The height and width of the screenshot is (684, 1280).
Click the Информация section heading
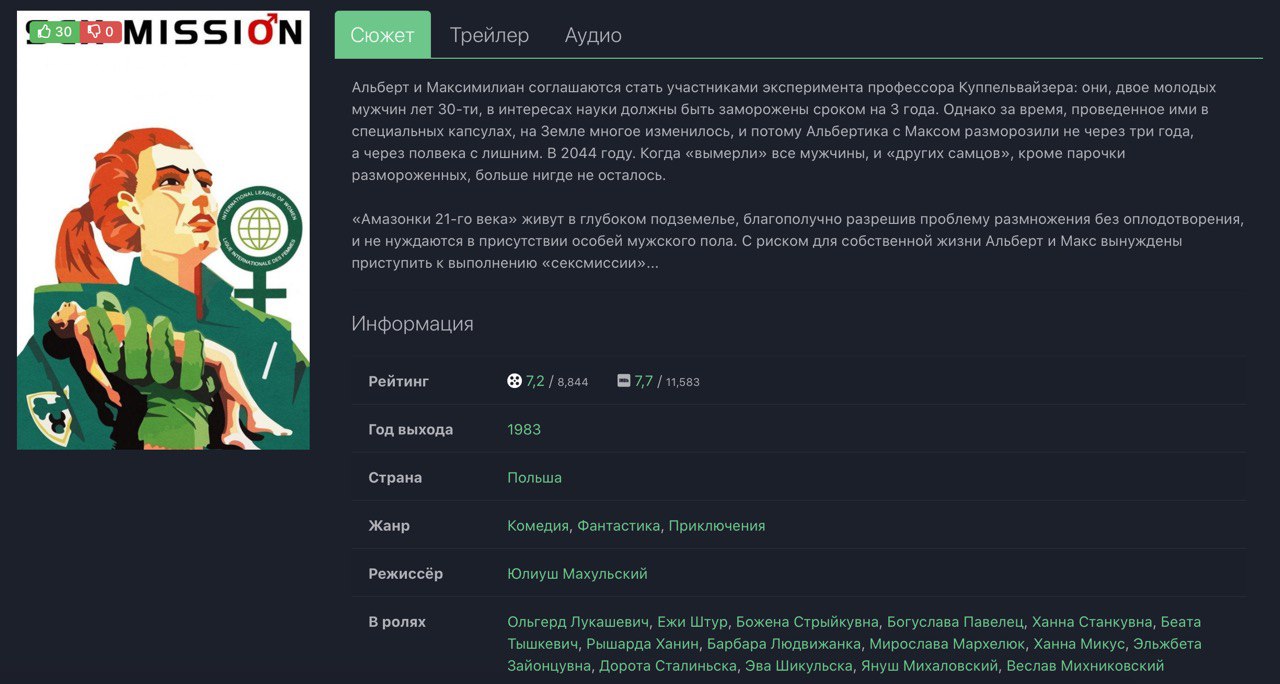pos(412,324)
